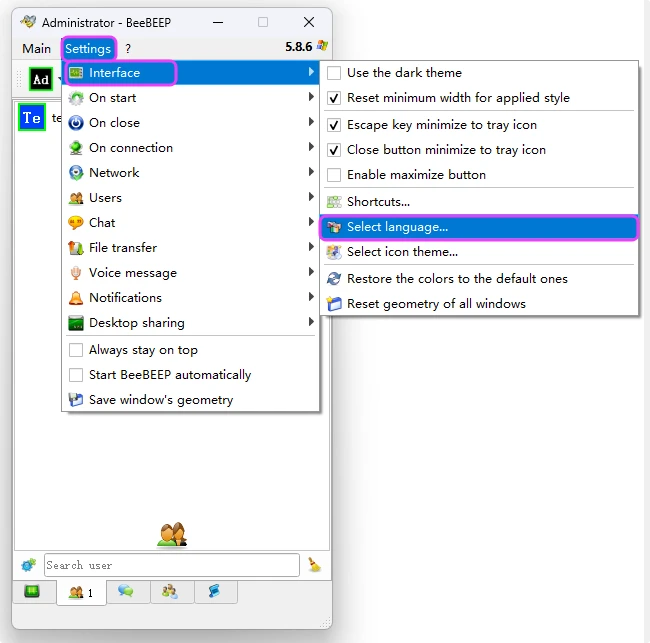Click the Shortcuts keyboard icon
The image size is (650, 643).
point(334,202)
